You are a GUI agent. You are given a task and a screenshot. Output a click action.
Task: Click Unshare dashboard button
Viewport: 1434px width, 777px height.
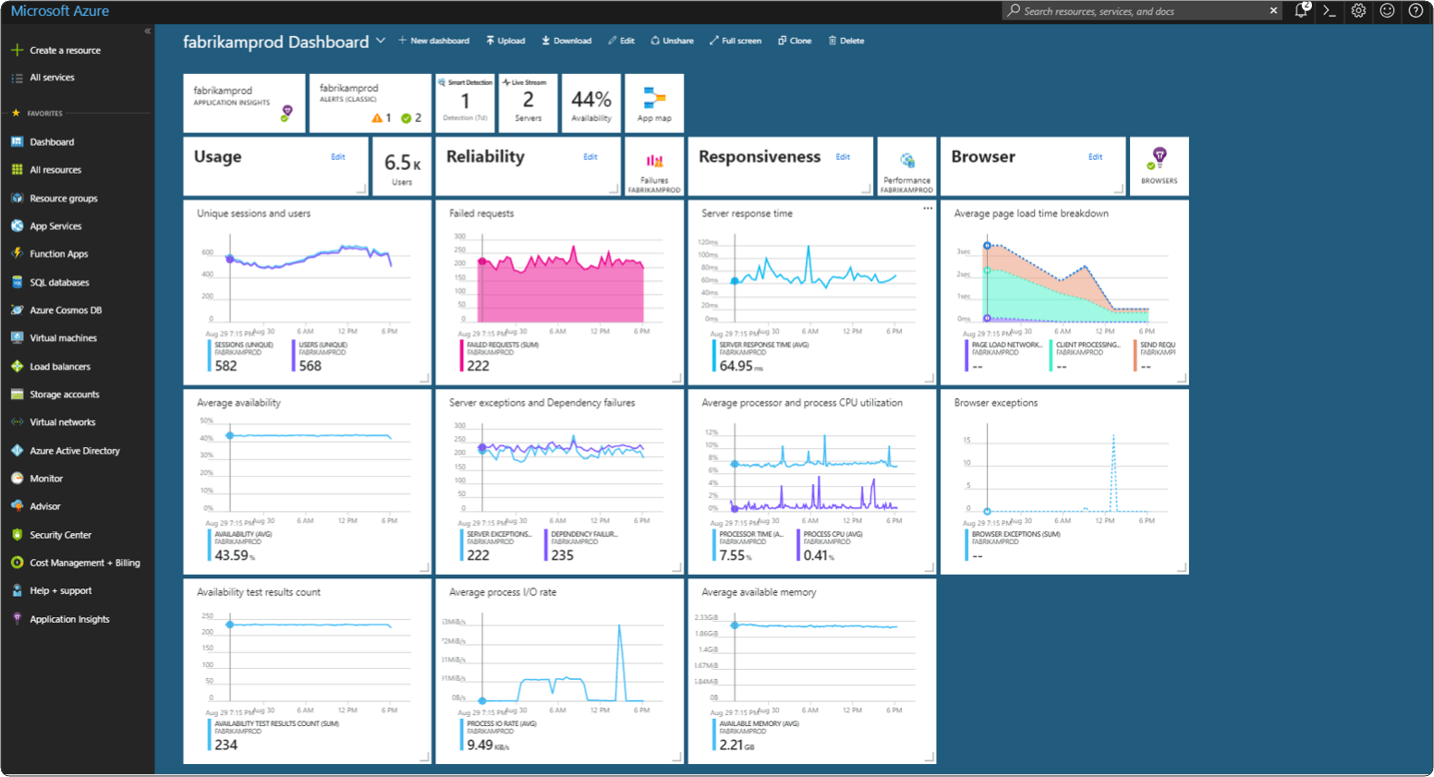click(671, 41)
